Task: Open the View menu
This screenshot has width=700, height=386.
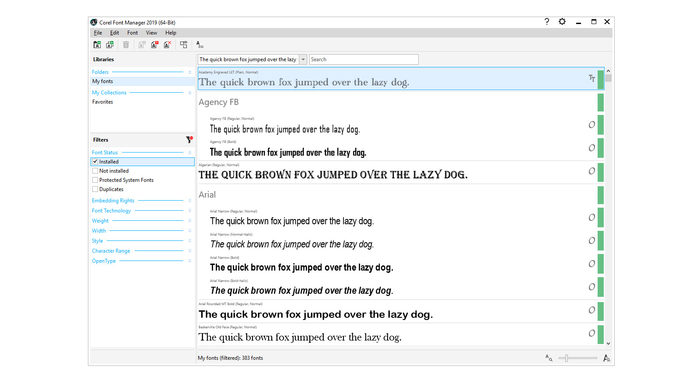Action: 151,33
